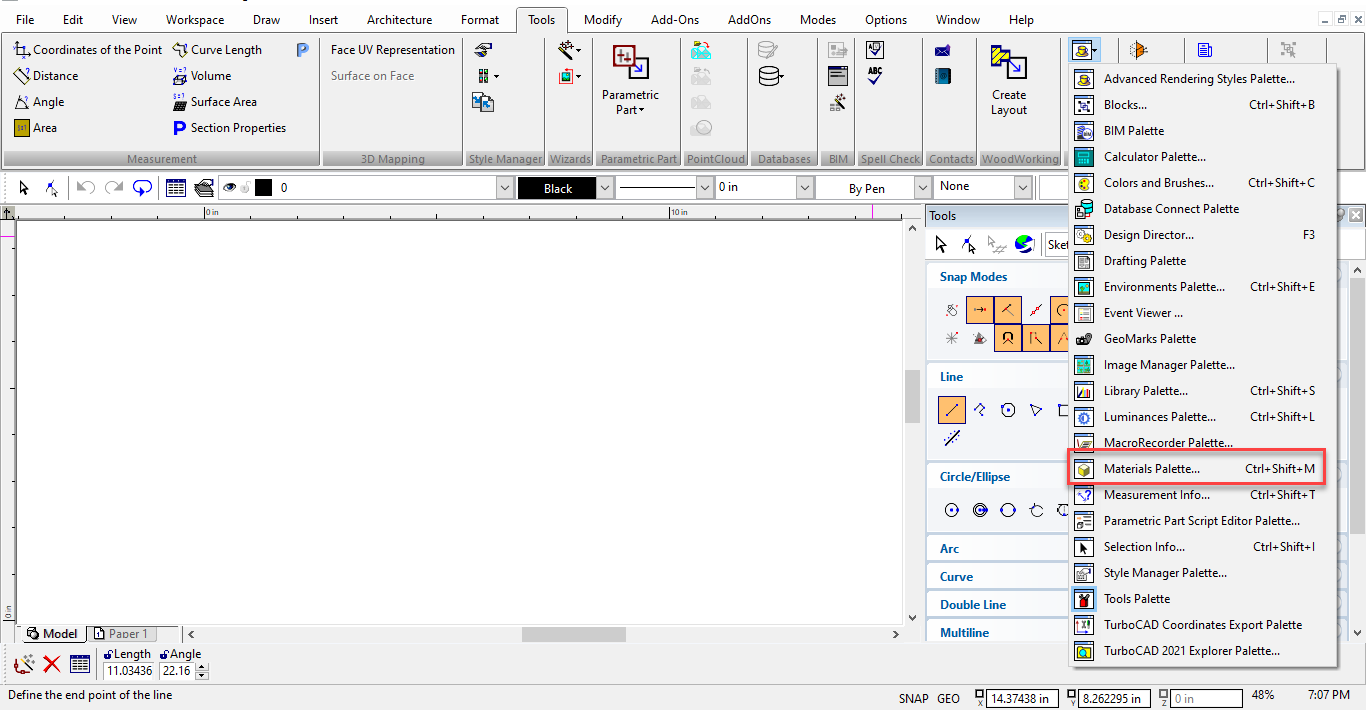The image size is (1366, 710).
Task: Select the Curve Length tool
Action: [x=217, y=50]
